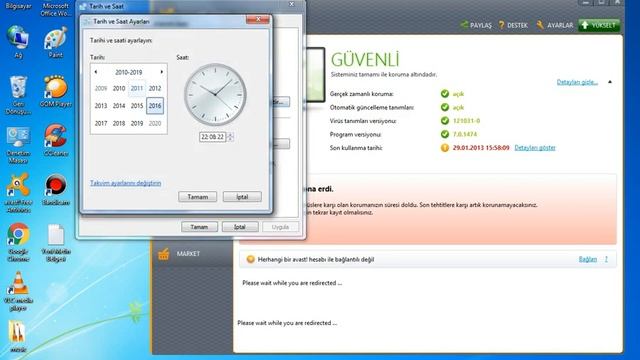640x360 pixels.
Task: Click İptal in the outer Tarih ve Saat window
Action: (x=240, y=227)
